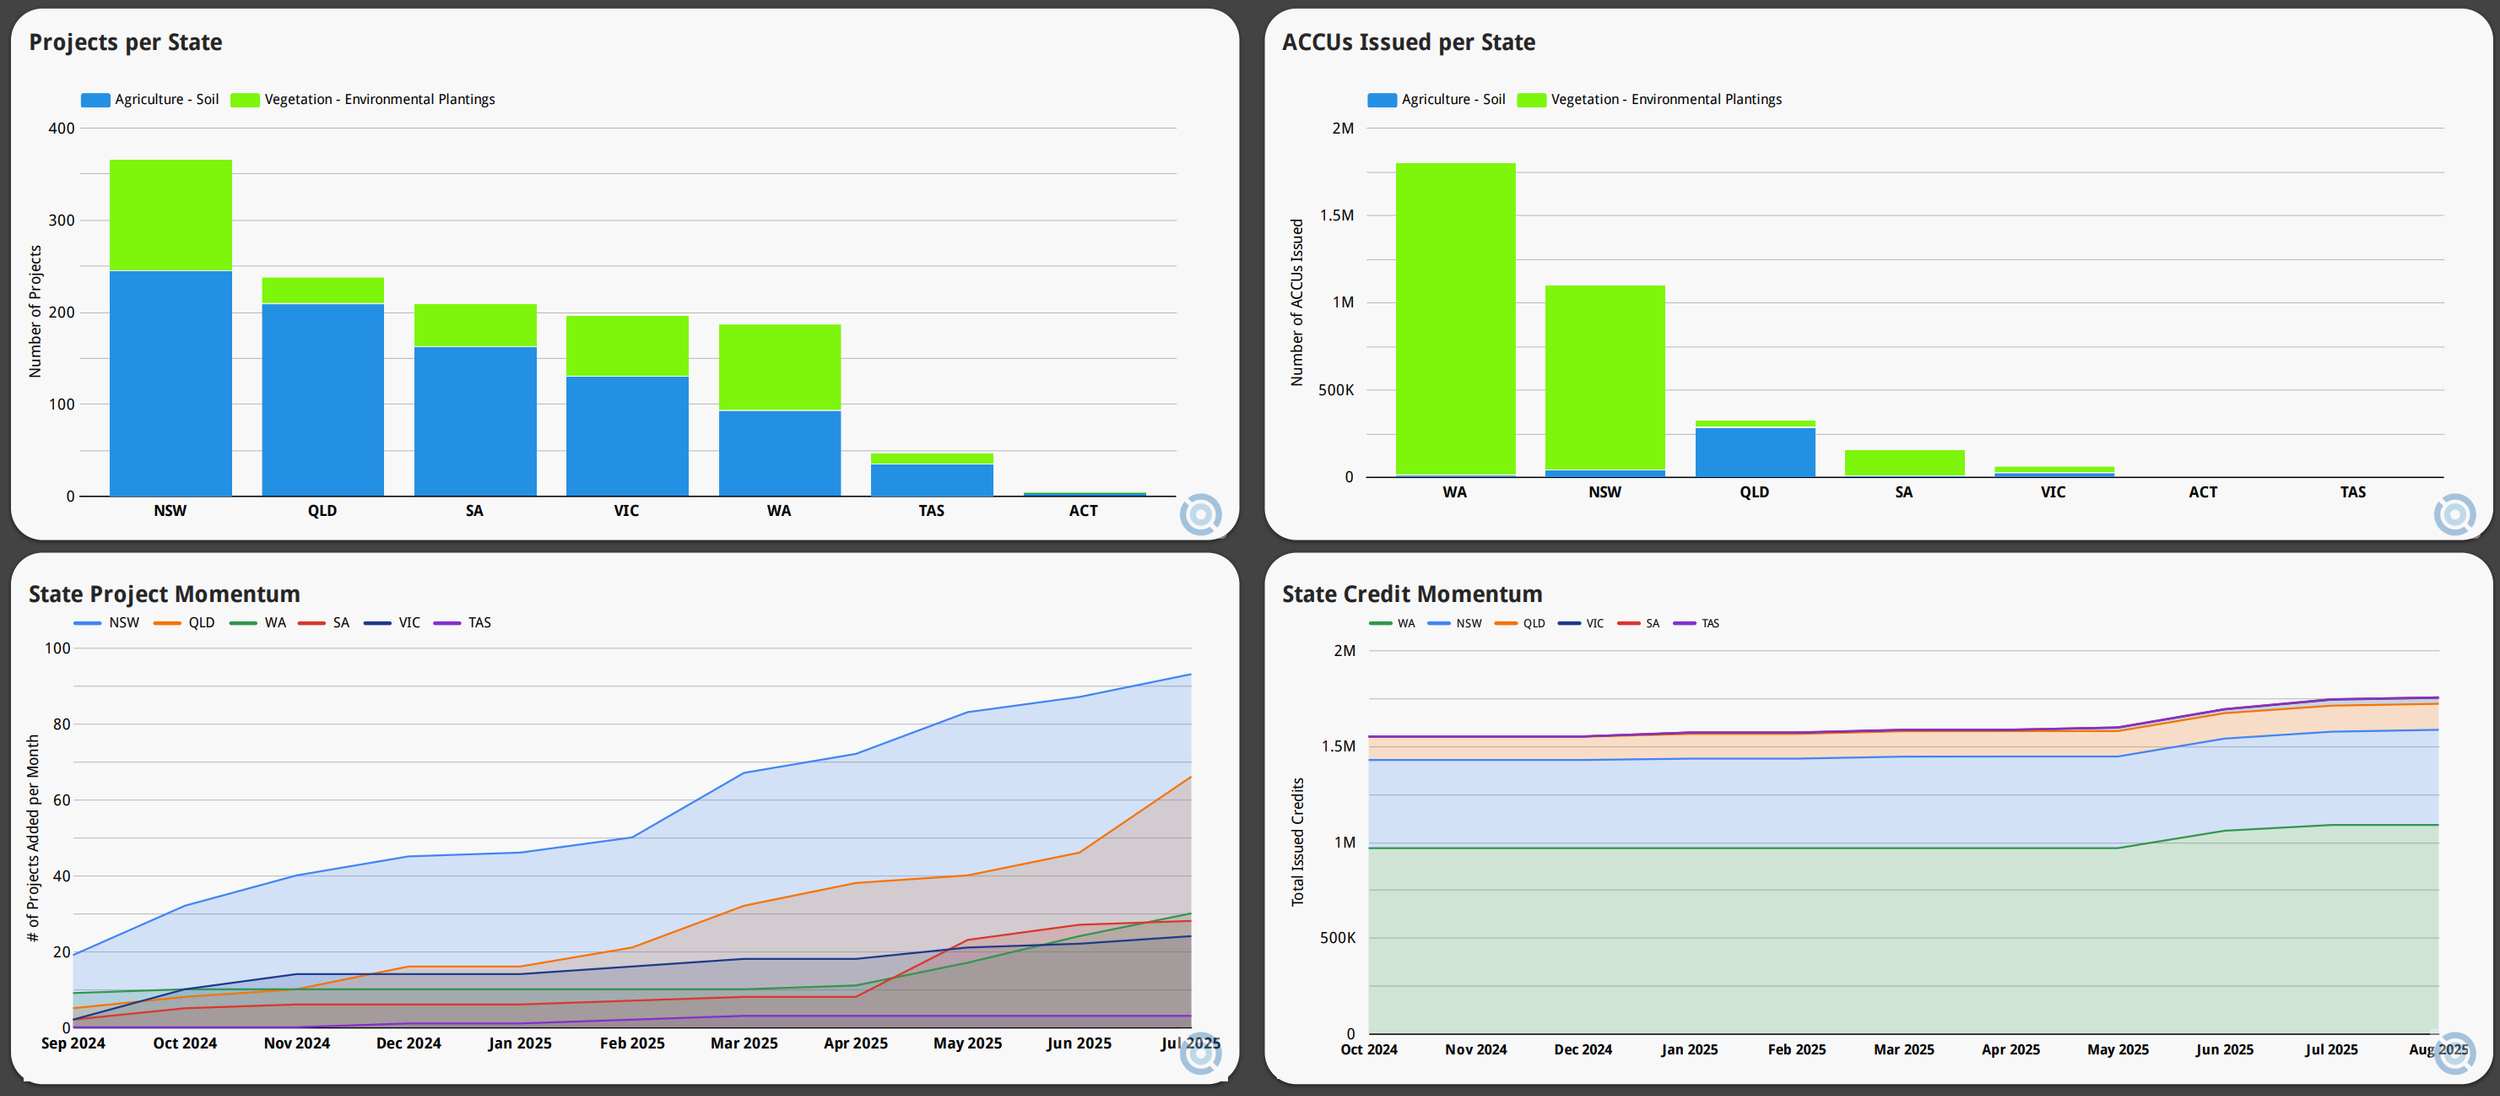Image resolution: width=2500 pixels, height=1096 pixels.
Task: Click 'Mar 2025' axis label in Project Momentum
Action: click(744, 1043)
